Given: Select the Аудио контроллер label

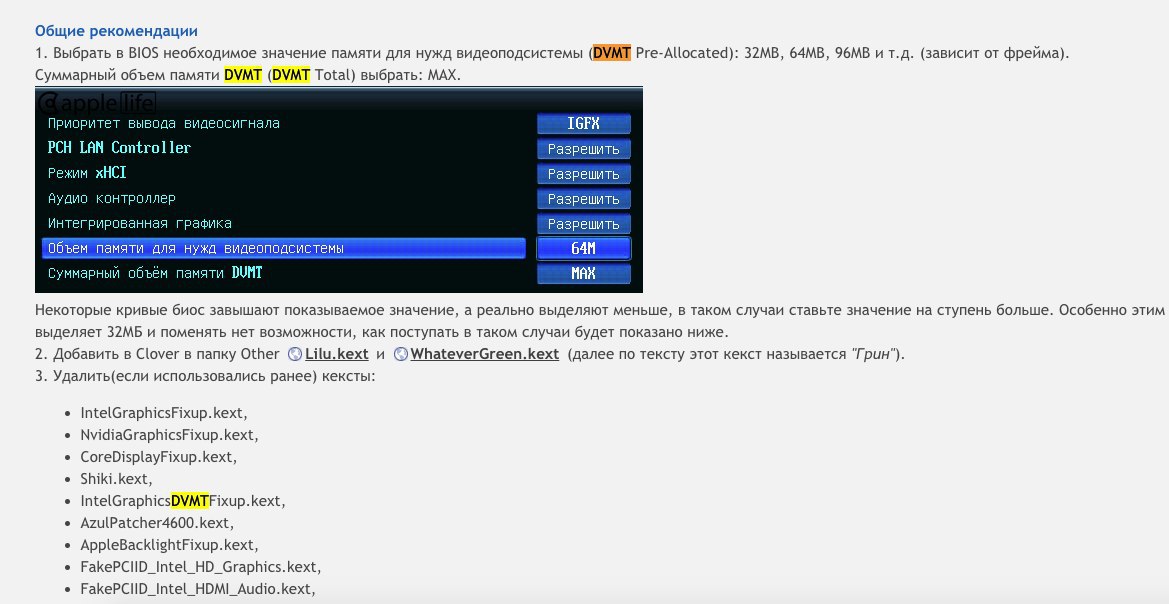Looking at the screenshot, I should coord(112,198).
